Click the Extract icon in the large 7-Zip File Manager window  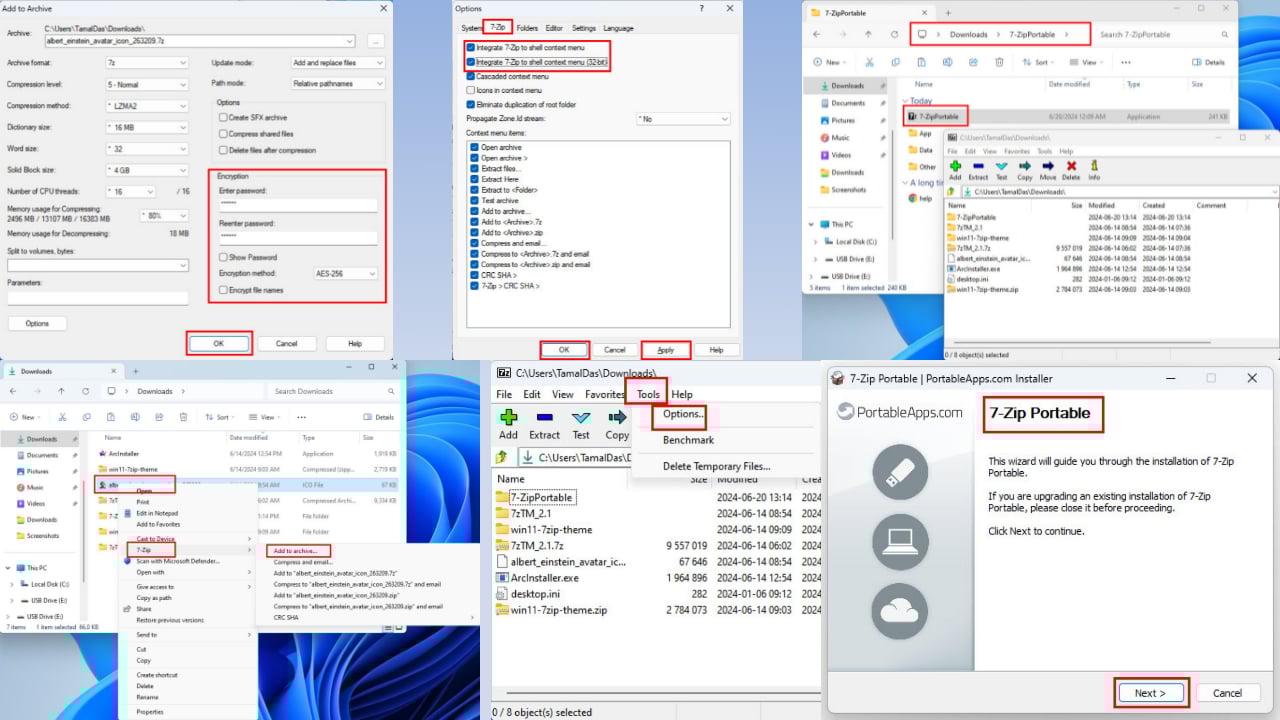pos(545,418)
